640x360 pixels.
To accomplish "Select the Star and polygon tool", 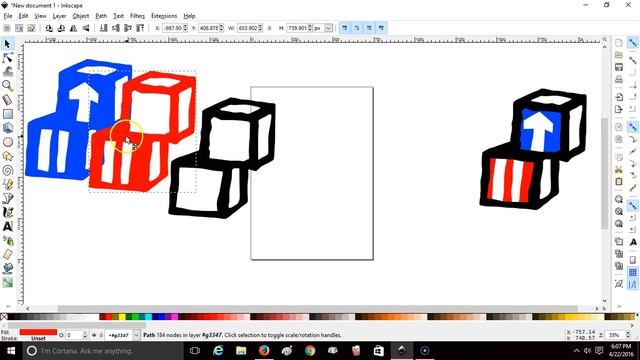I will coord(7,156).
